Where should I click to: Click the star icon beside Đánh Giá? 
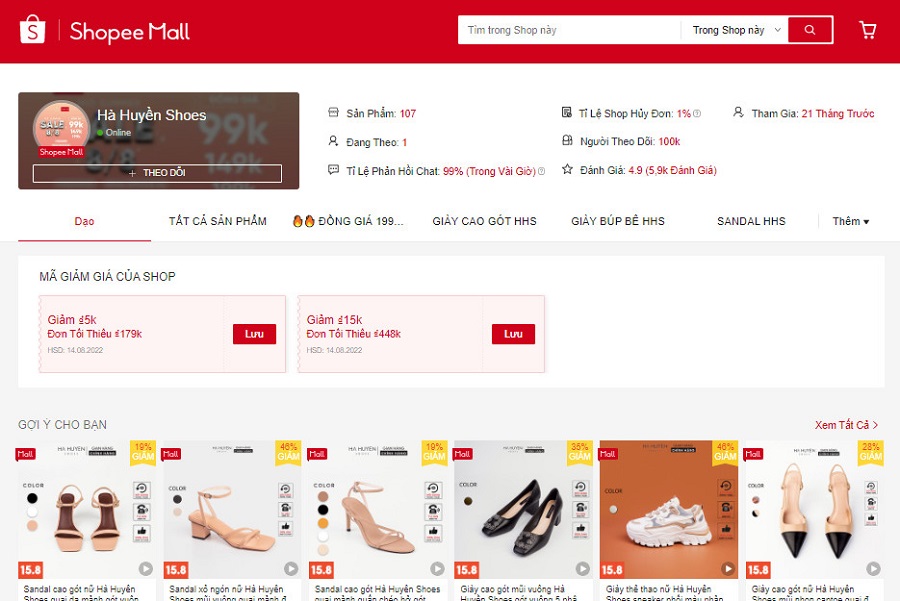[567, 169]
